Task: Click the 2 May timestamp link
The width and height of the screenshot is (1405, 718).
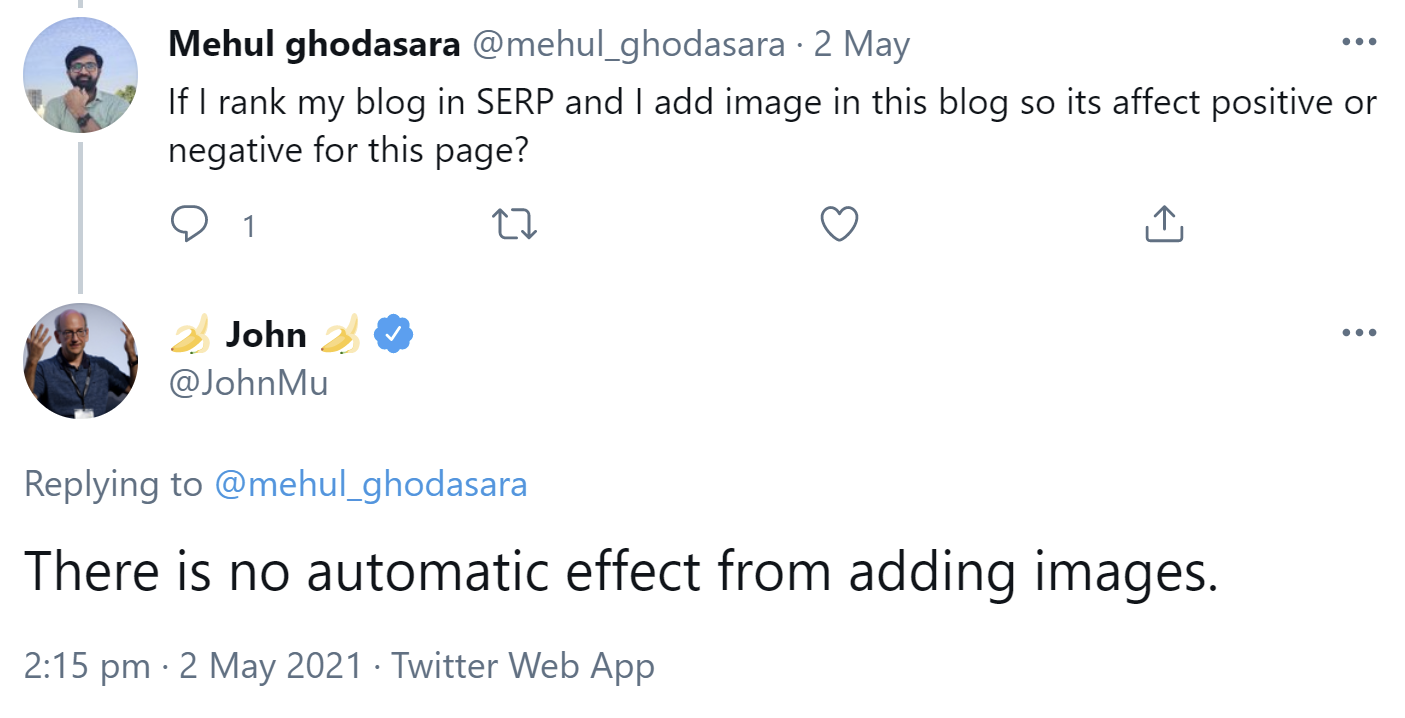Action: [862, 45]
